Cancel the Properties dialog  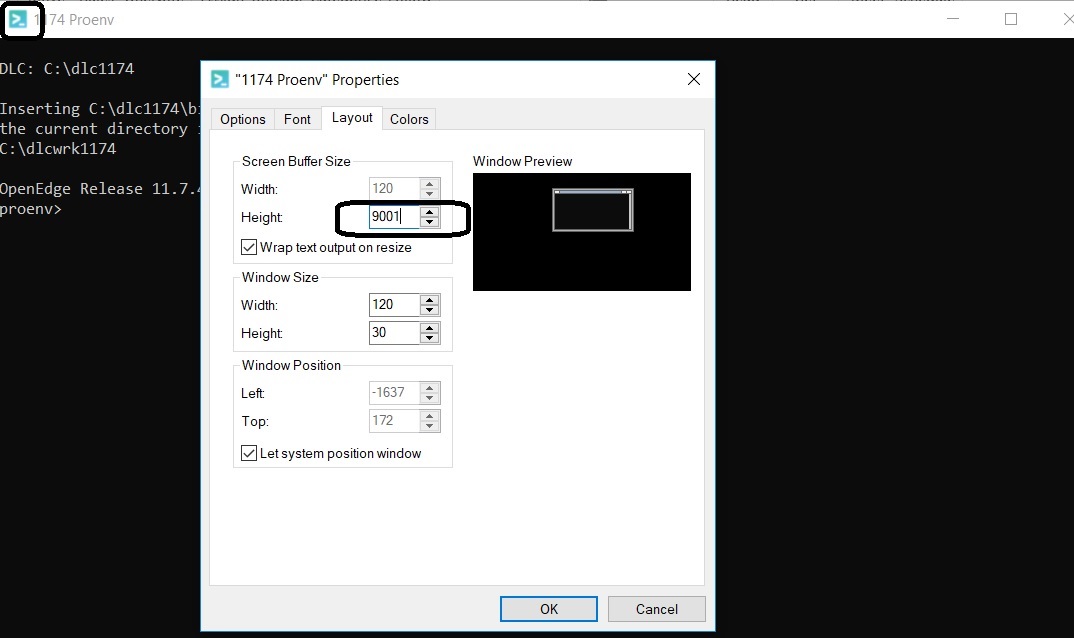coord(657,609)
